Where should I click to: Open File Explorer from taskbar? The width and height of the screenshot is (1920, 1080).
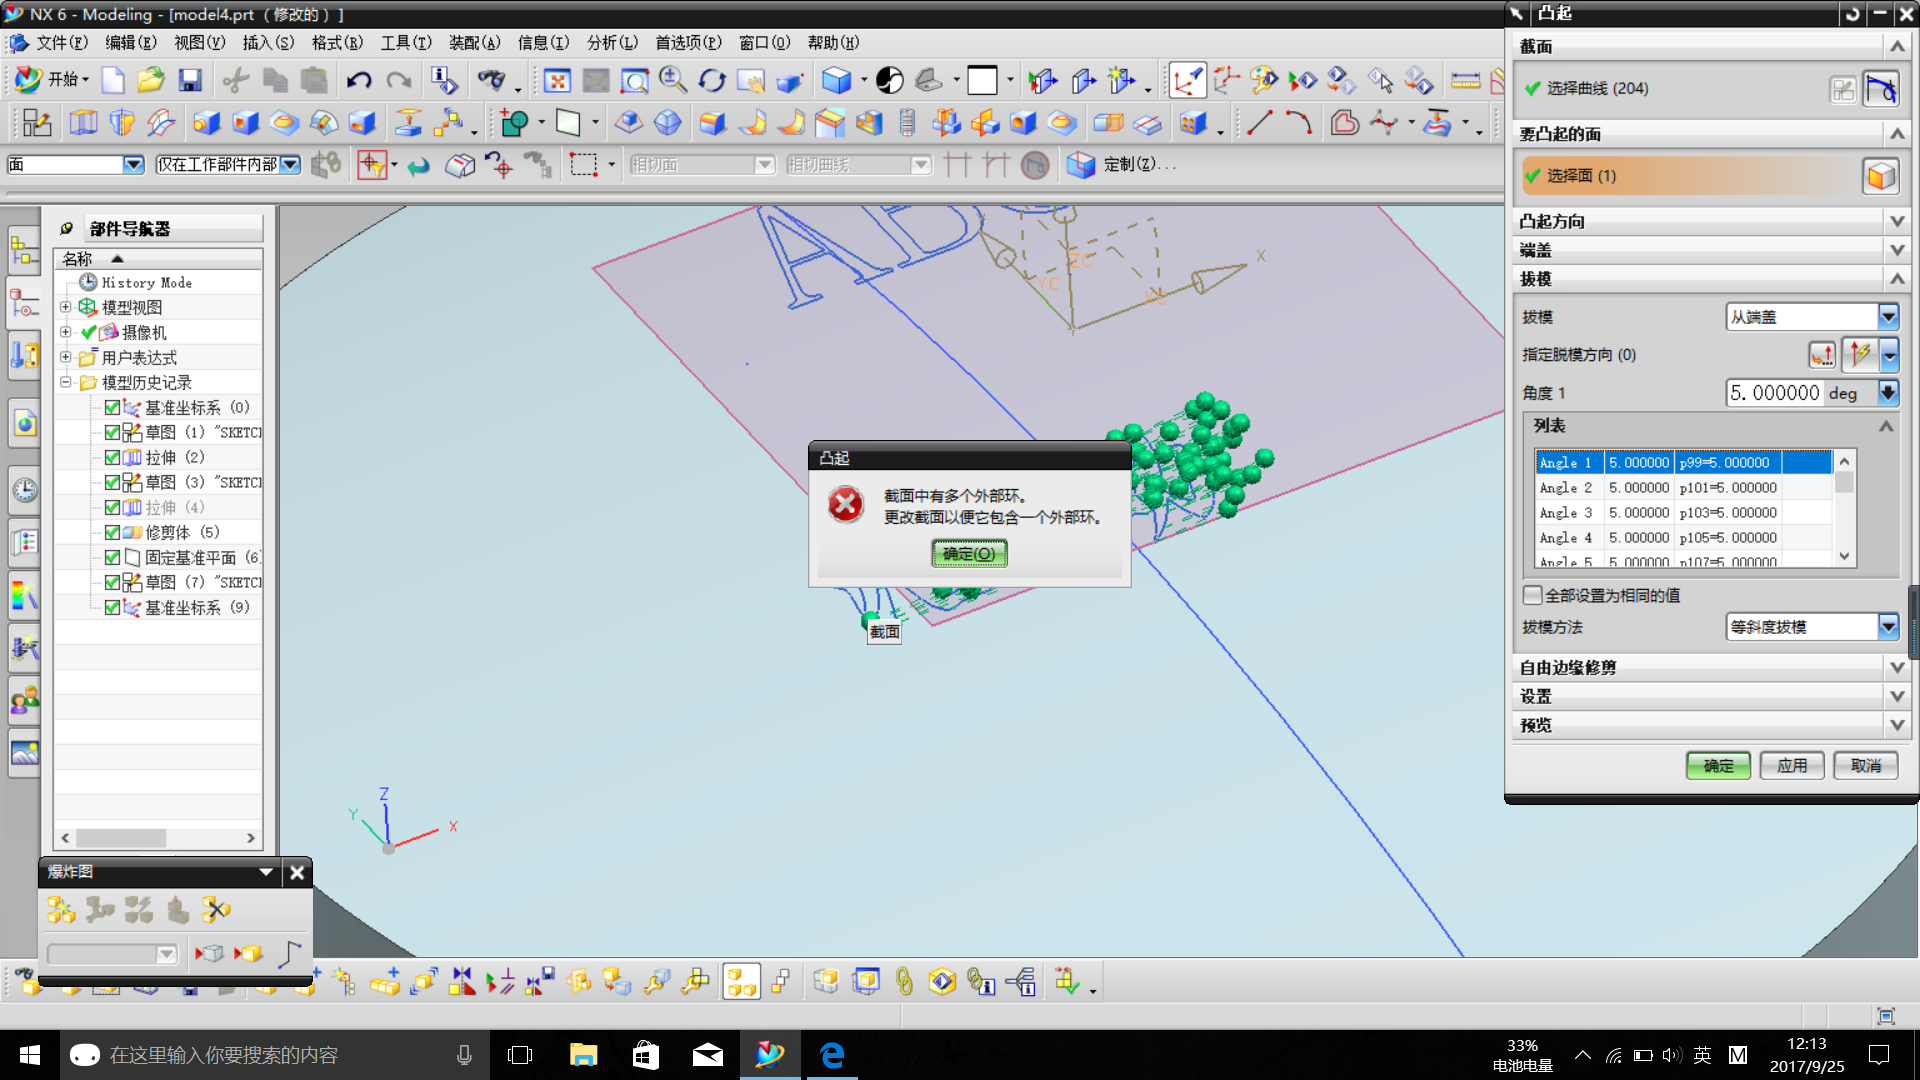pos(583,1055)
